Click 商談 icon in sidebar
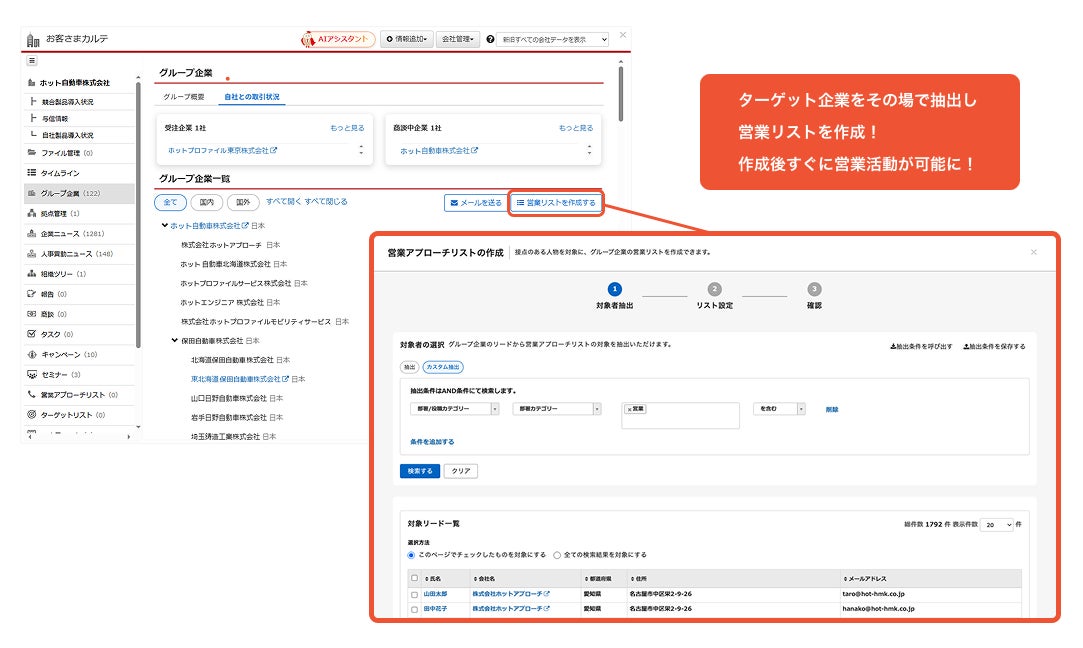1083x648 pixels. click(x=32, y=314)
